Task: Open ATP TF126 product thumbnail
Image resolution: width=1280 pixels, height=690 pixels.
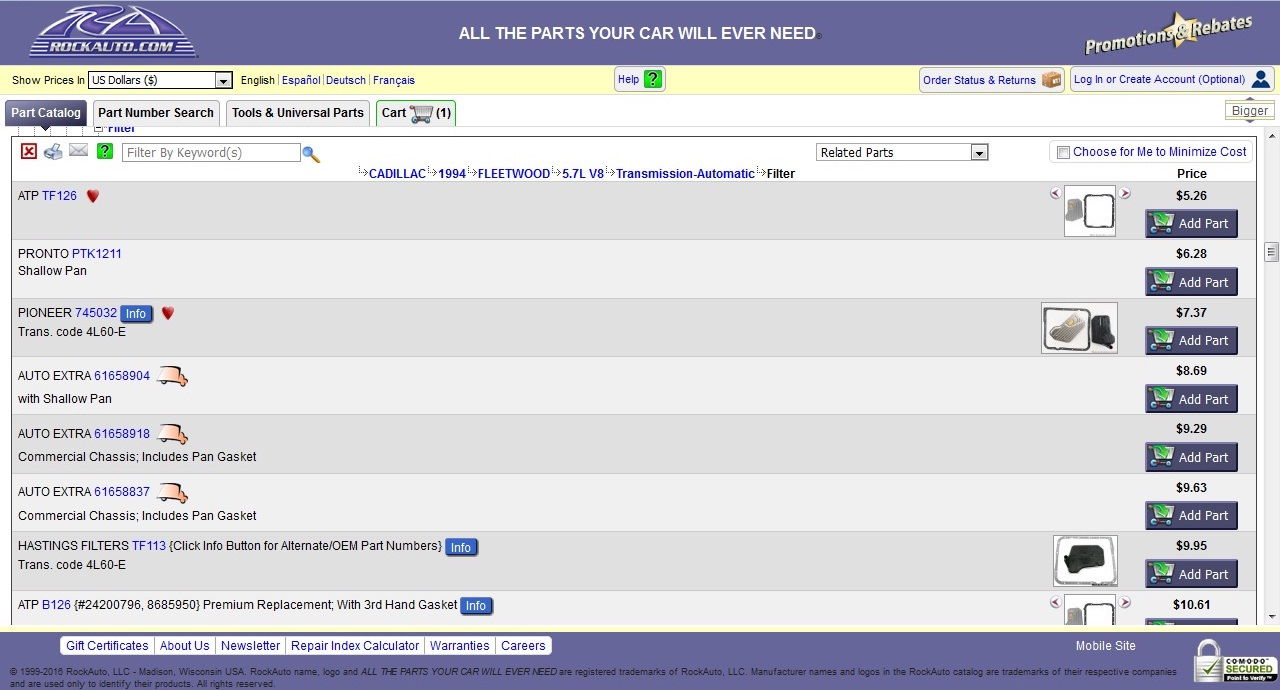Action: (1090, 211)
